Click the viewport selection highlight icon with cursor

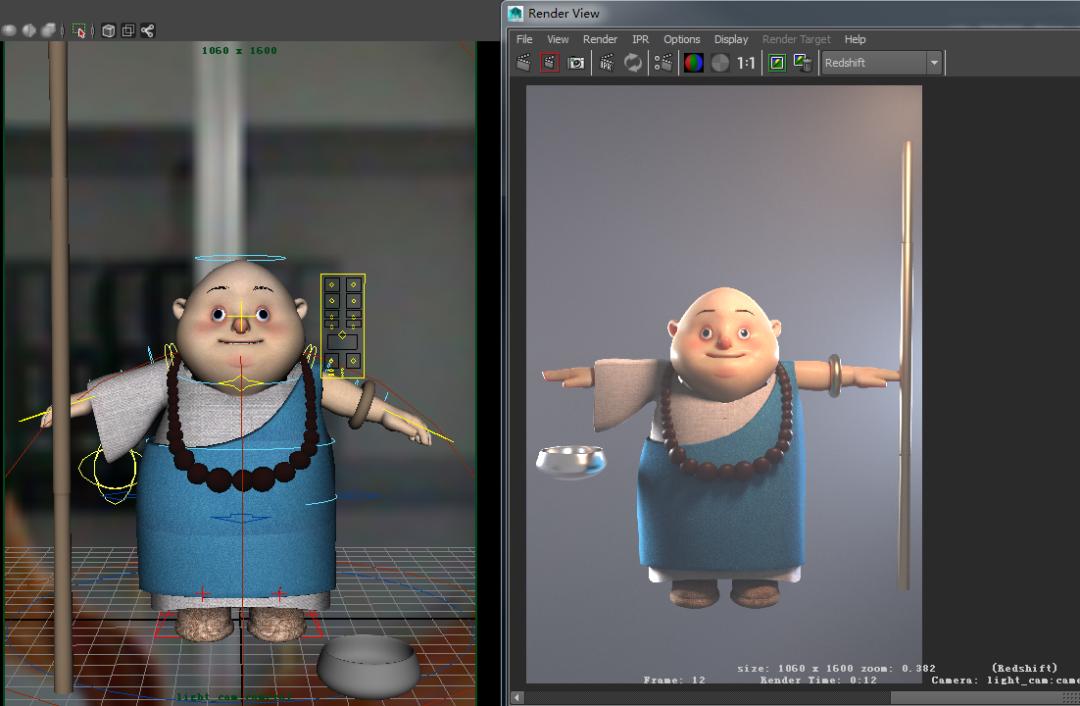point(79,31)
